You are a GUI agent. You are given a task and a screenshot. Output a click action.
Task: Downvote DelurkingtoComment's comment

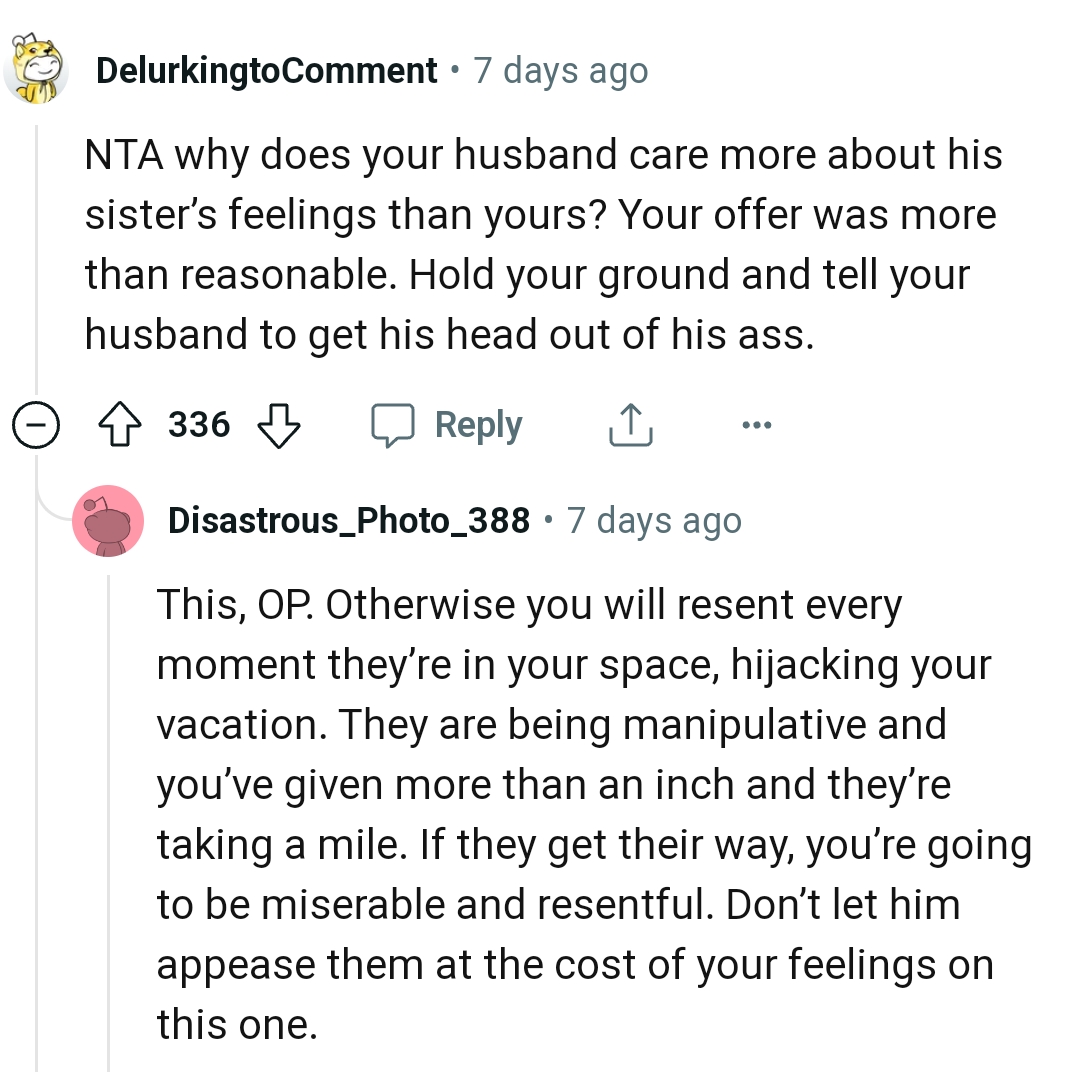tap(278, 424)
